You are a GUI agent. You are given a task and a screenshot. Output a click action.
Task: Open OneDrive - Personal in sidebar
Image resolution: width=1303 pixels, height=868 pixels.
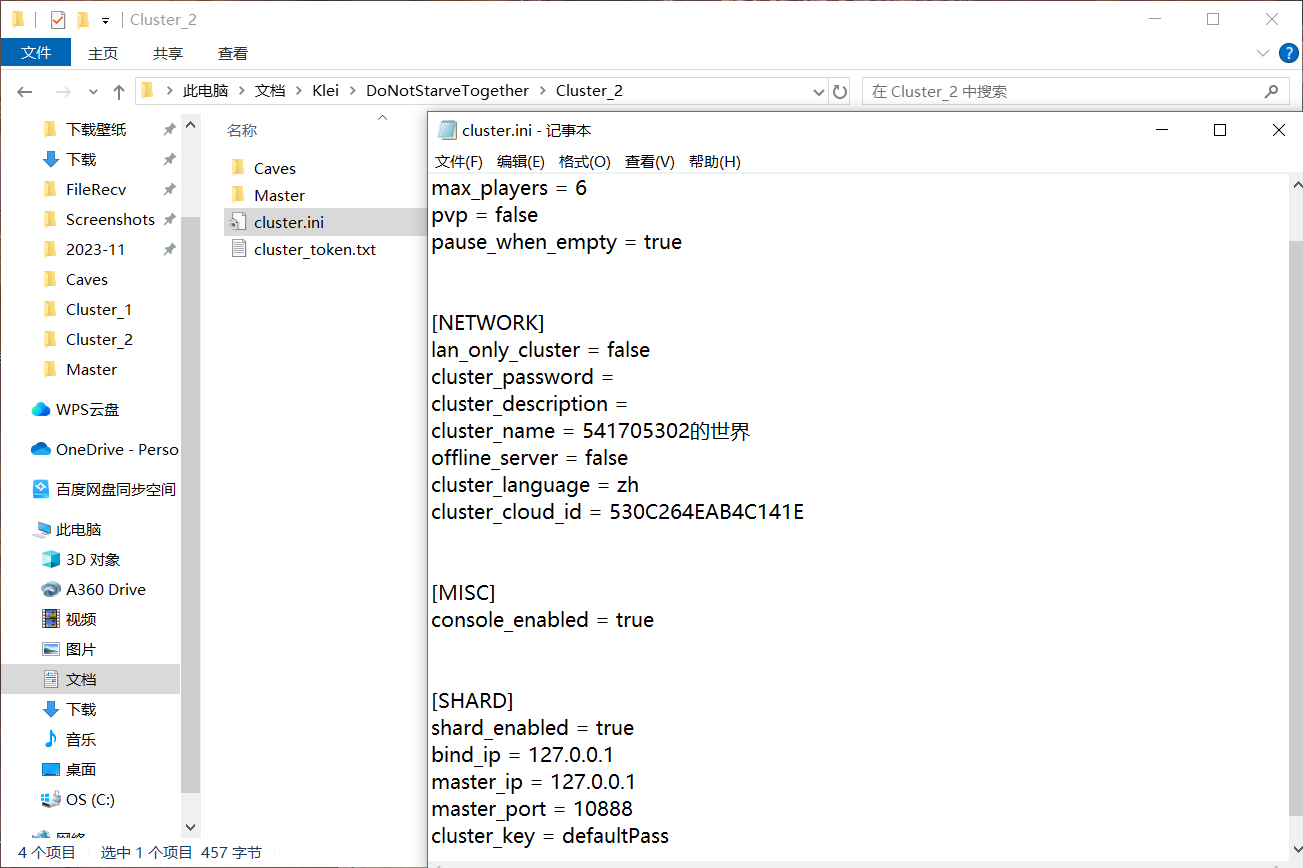point(117,449)
